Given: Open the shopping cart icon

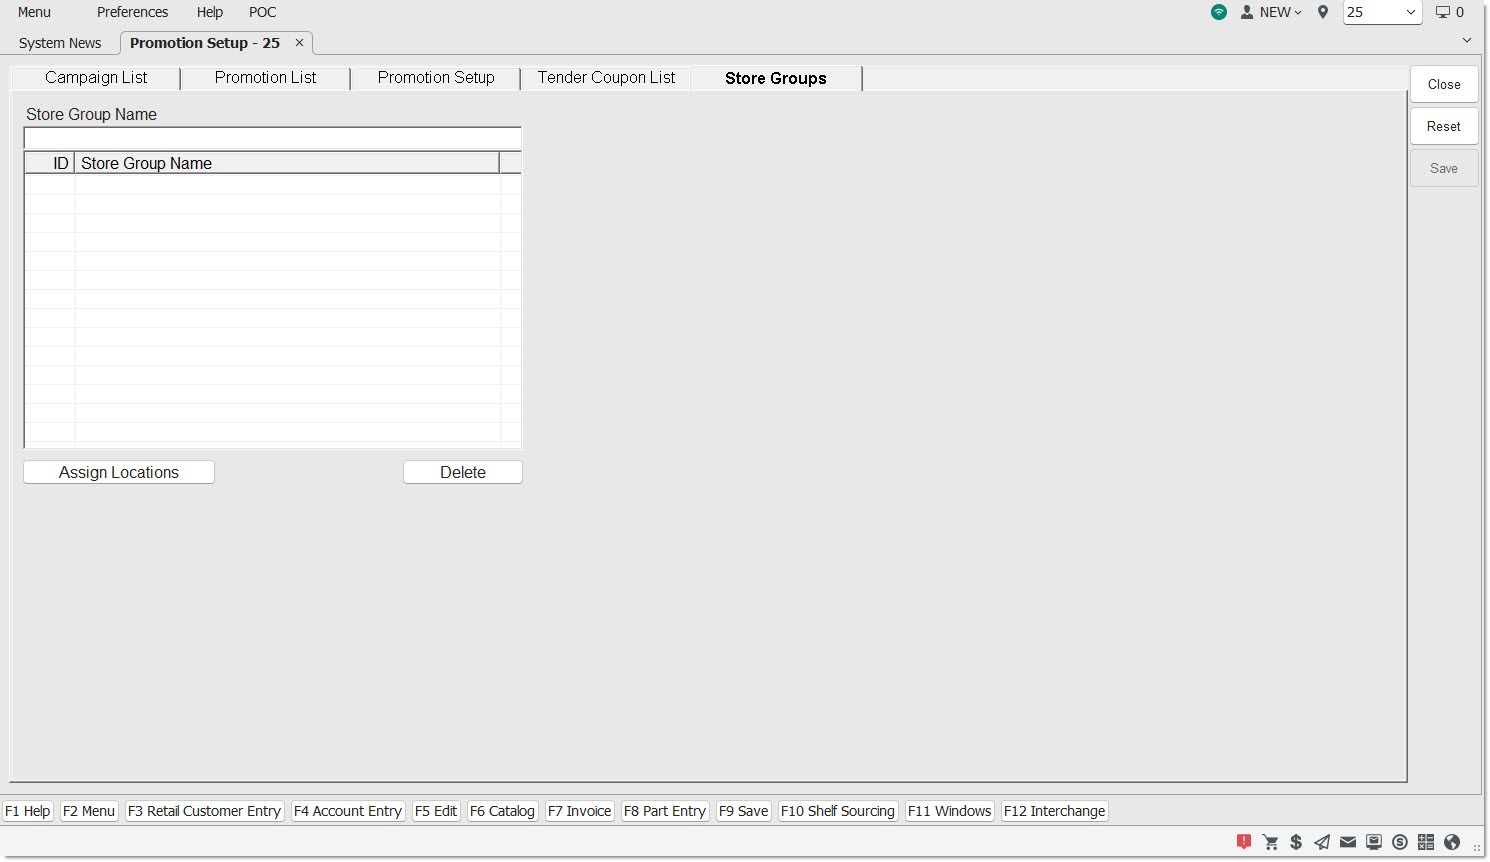Looking at the screenshot, I should click(x=1270, y=842).
